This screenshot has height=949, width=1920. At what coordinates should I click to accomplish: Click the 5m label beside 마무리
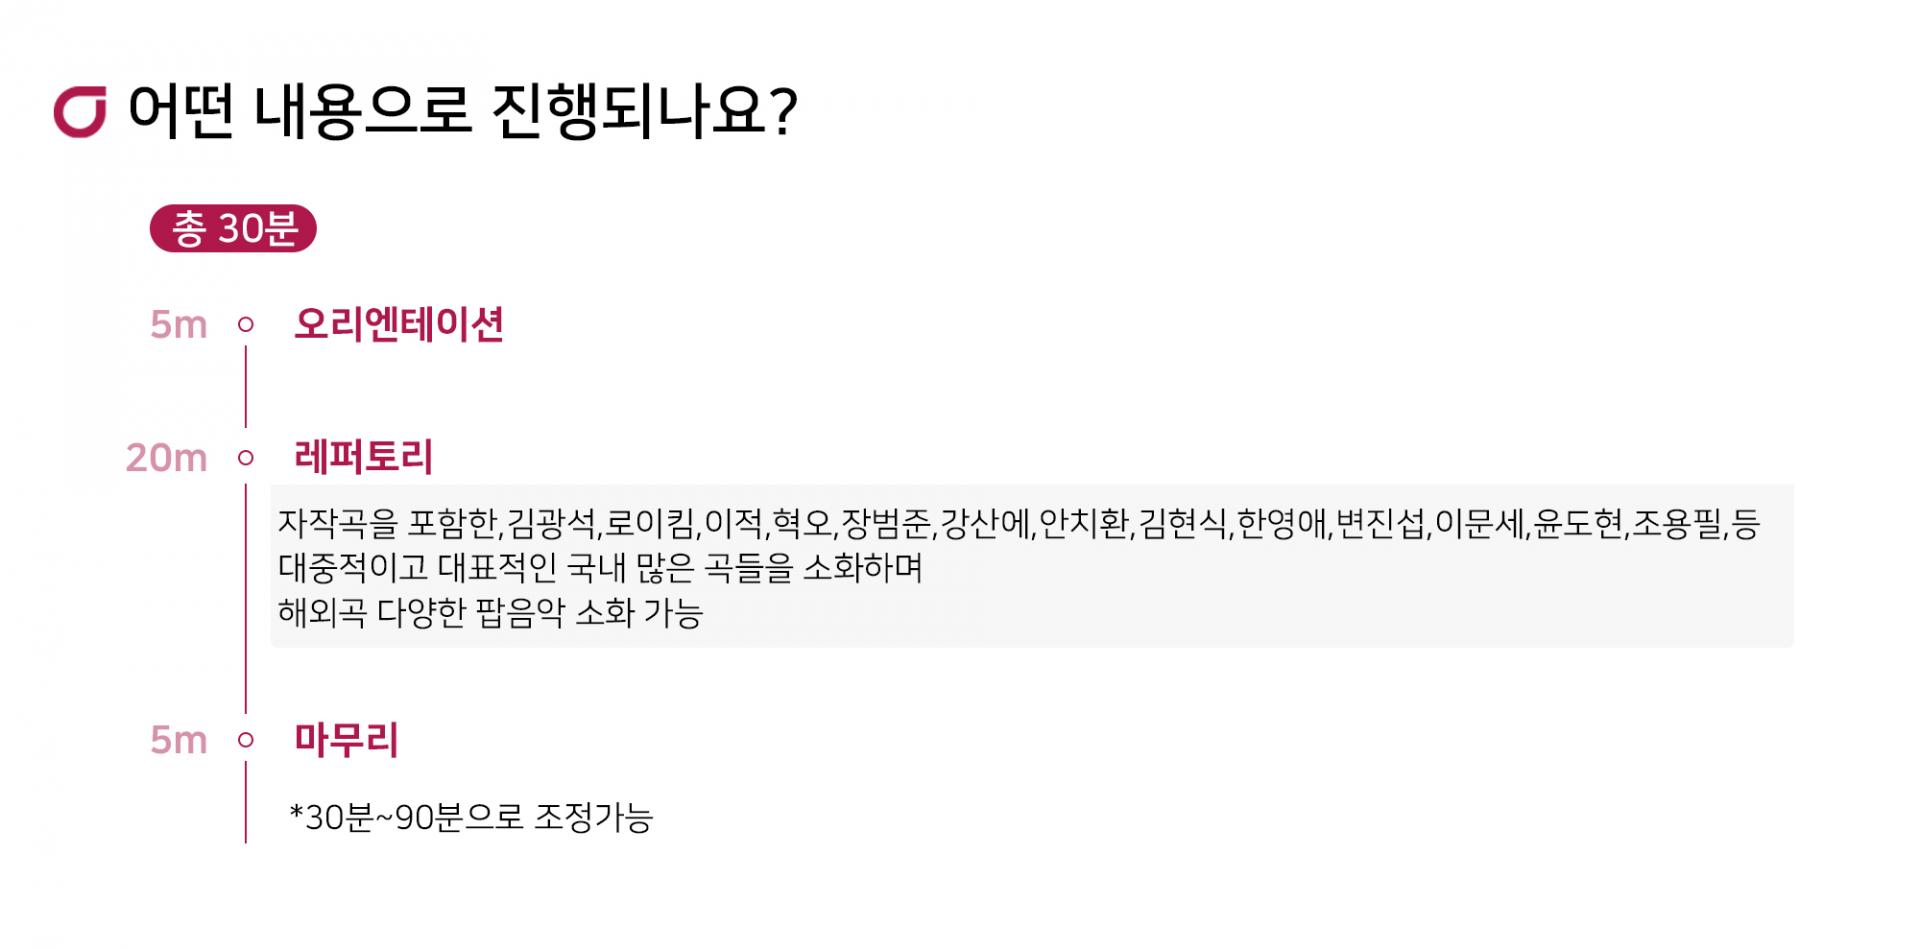tap(178, 741)
